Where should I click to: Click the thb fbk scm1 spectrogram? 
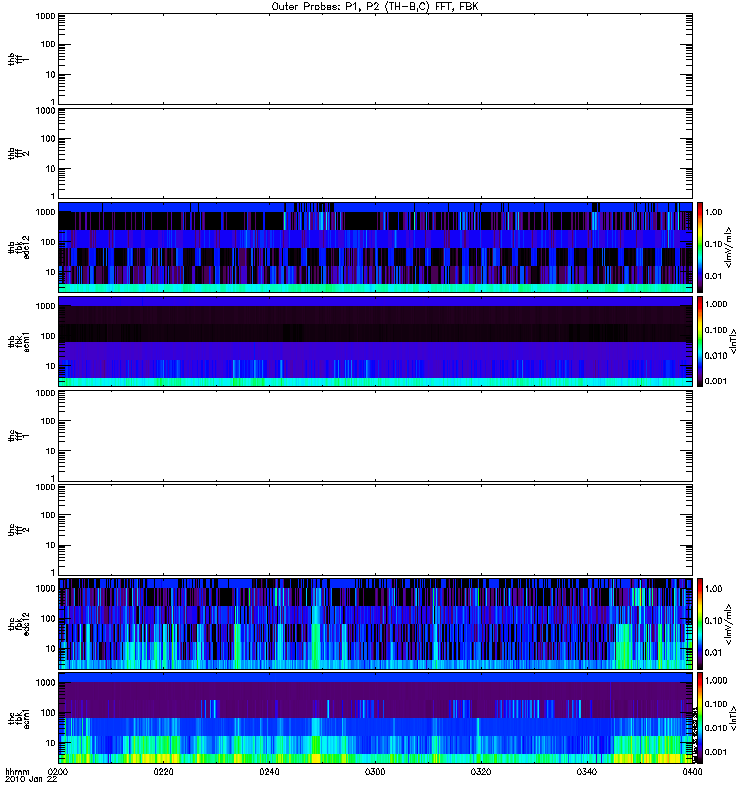click(375, 341)
